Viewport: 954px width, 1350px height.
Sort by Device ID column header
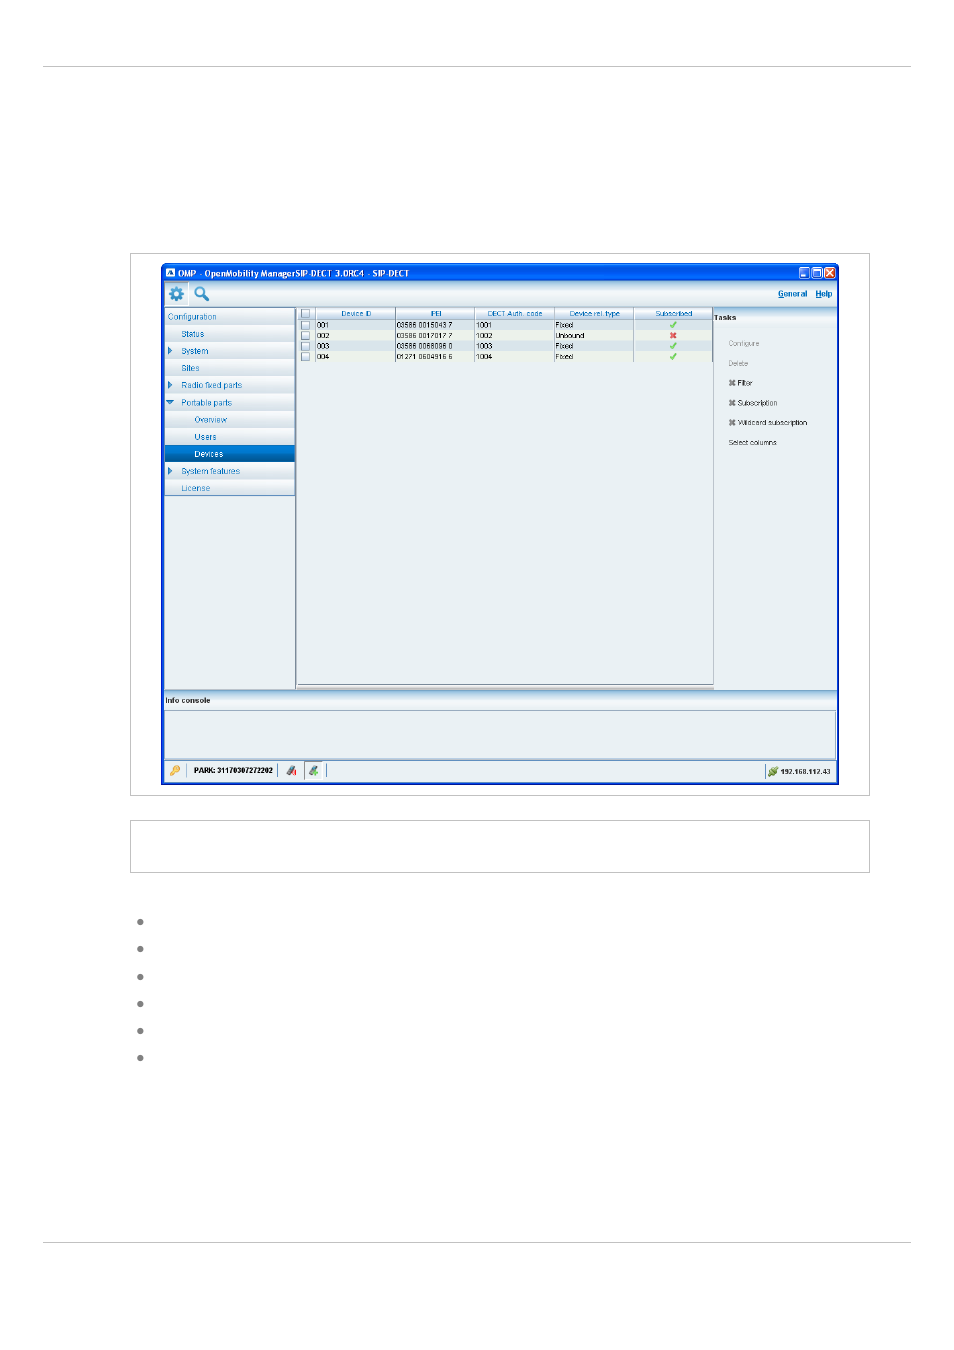tap(356, 314)
